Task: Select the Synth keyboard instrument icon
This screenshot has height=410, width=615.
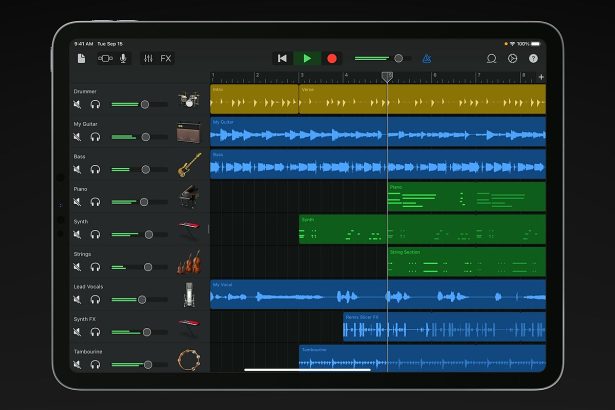Action: click(x=189, y=230)
